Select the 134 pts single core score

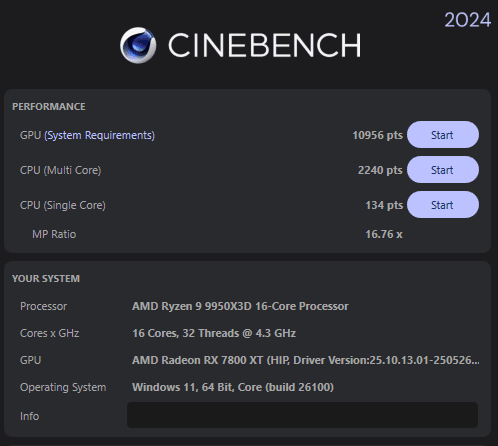(x=384, y=205)
